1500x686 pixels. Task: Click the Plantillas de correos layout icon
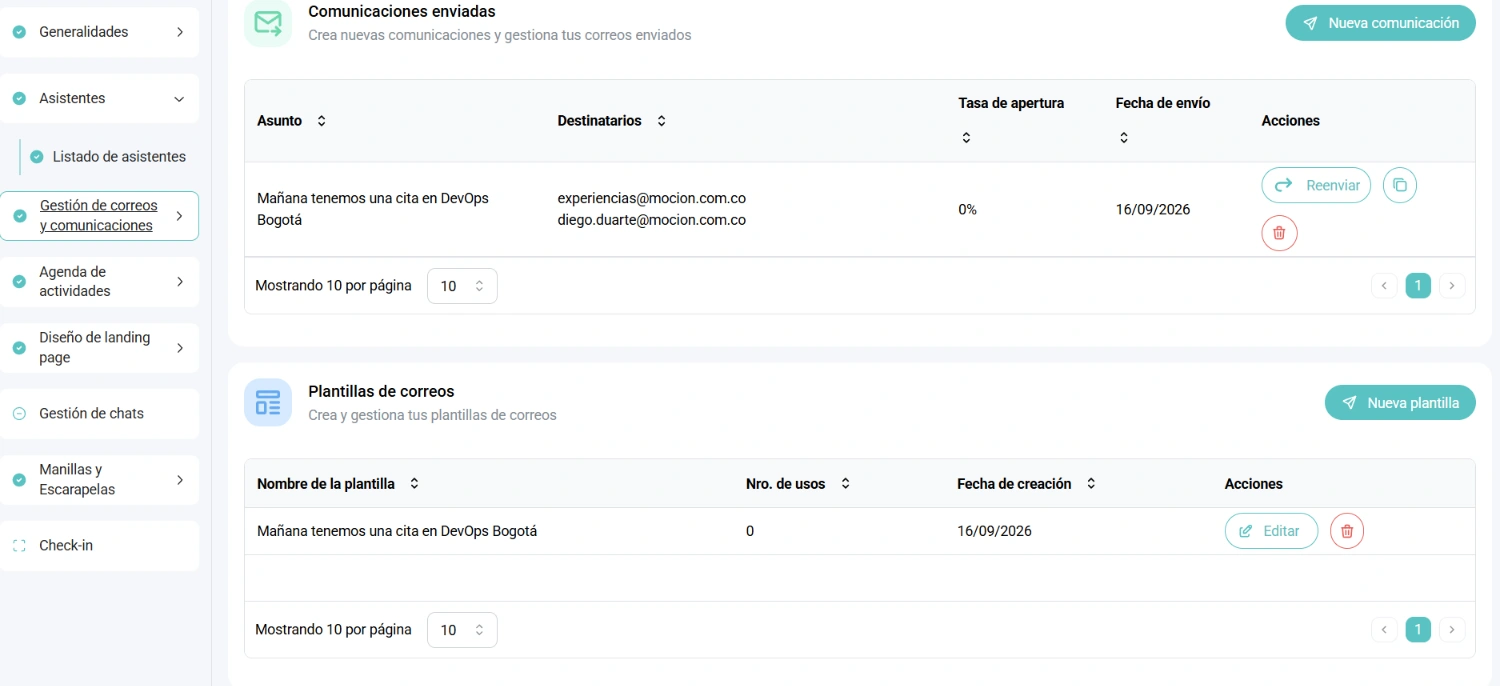pyautogui.click(x=268, y=402)
